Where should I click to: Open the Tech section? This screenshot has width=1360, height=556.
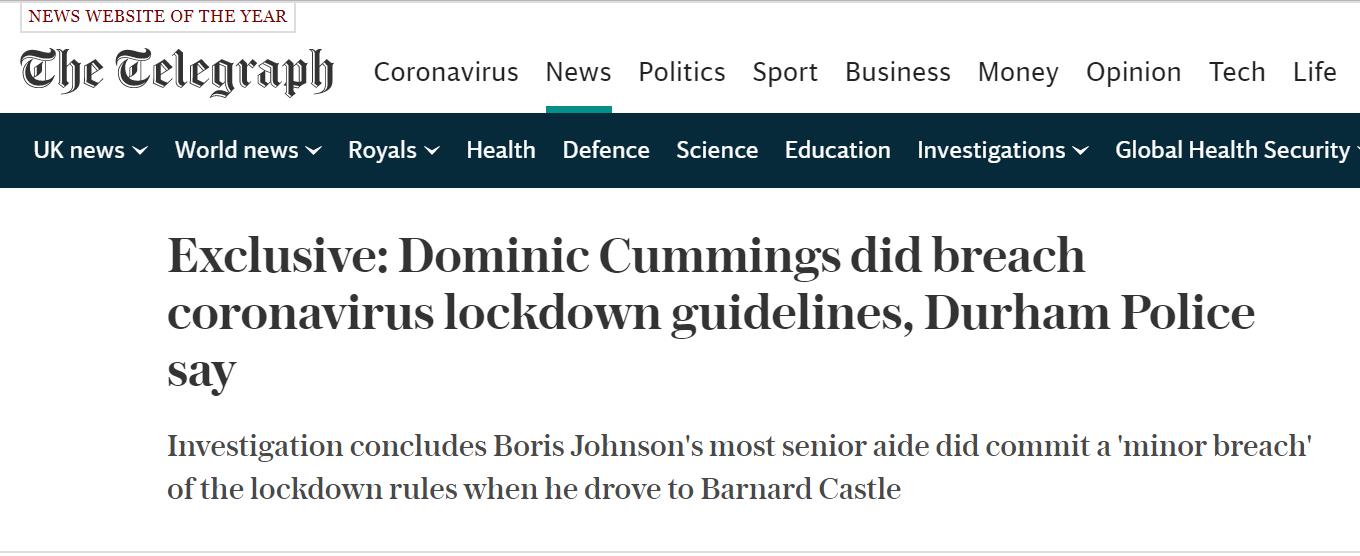click(x=1237, y=72)
